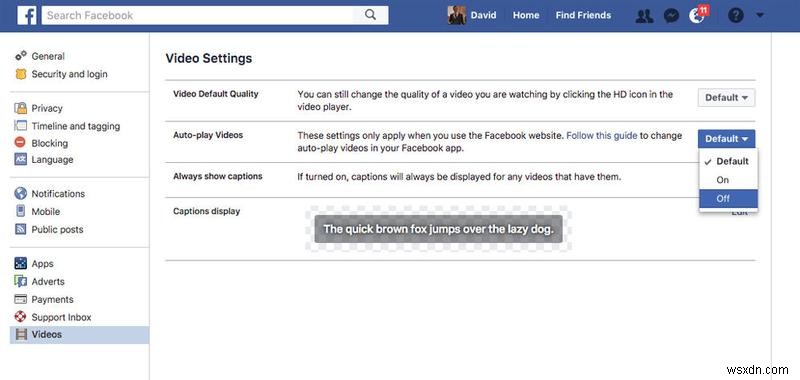Open Notifications settings section
Viewport: 800px width, 380px height.
(58, 194)
